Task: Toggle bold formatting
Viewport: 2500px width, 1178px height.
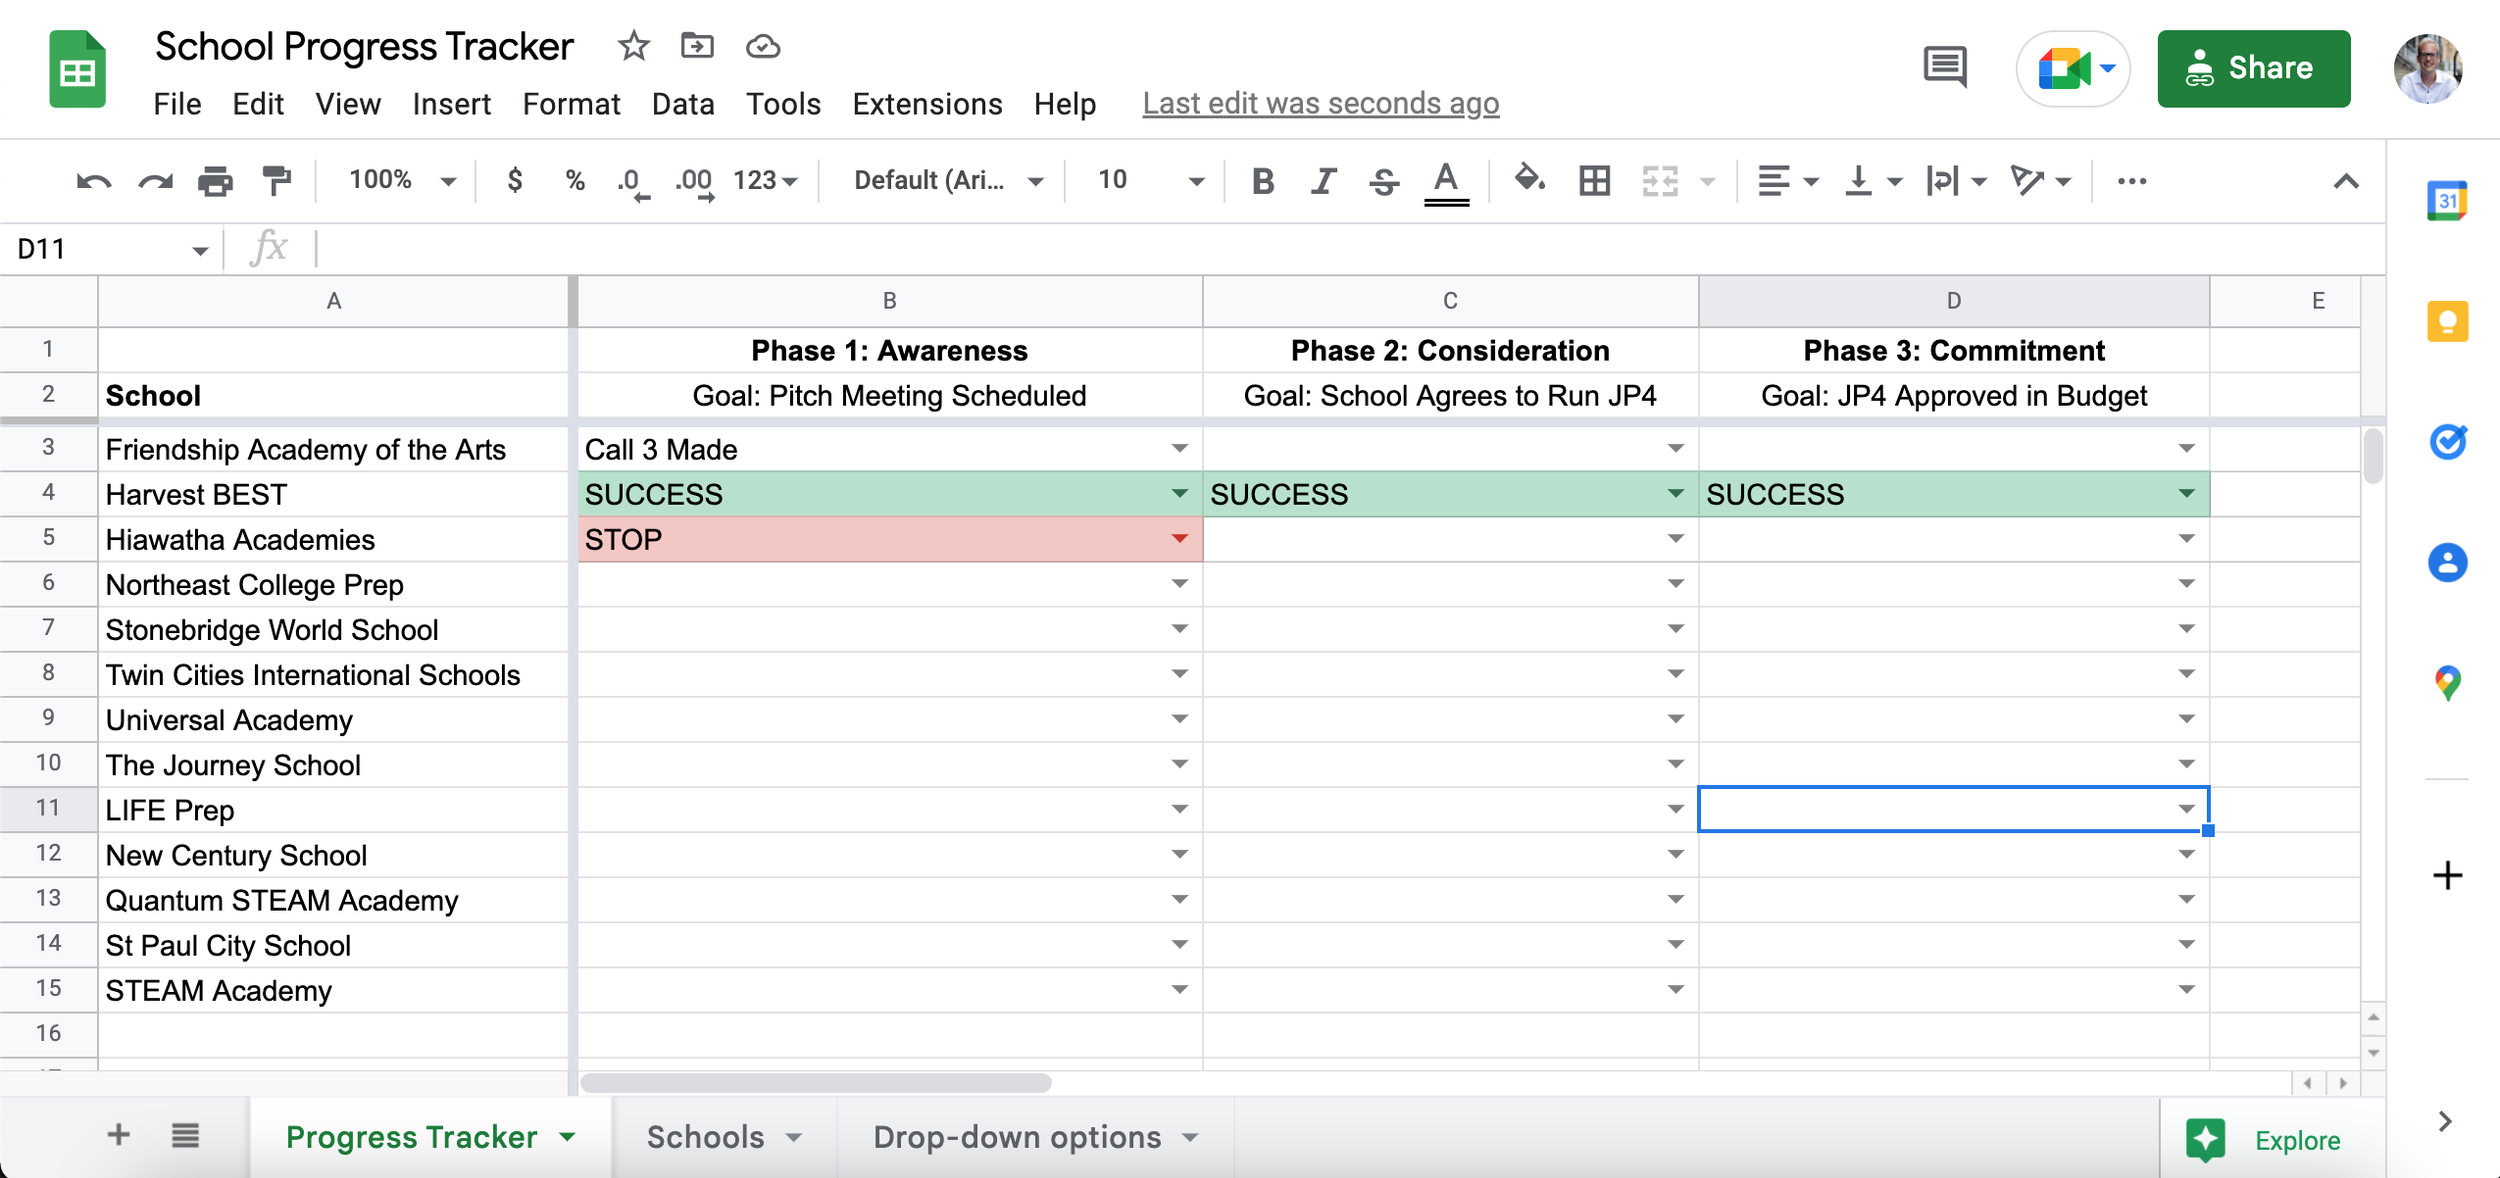Action: click(1263, 181)
